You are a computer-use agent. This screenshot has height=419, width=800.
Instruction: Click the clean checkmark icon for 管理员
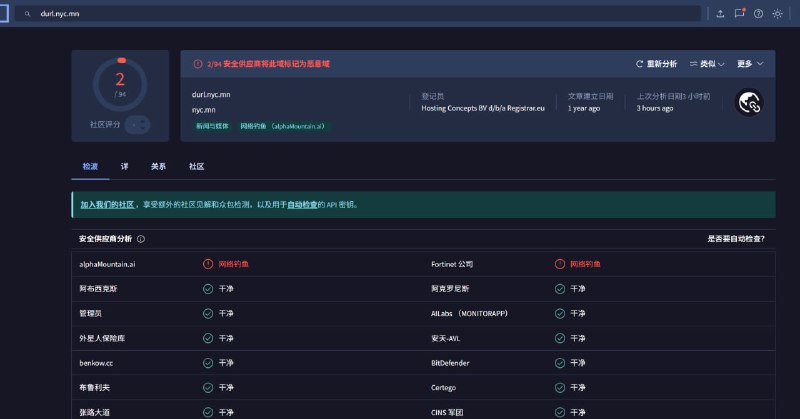pos(208,313)
